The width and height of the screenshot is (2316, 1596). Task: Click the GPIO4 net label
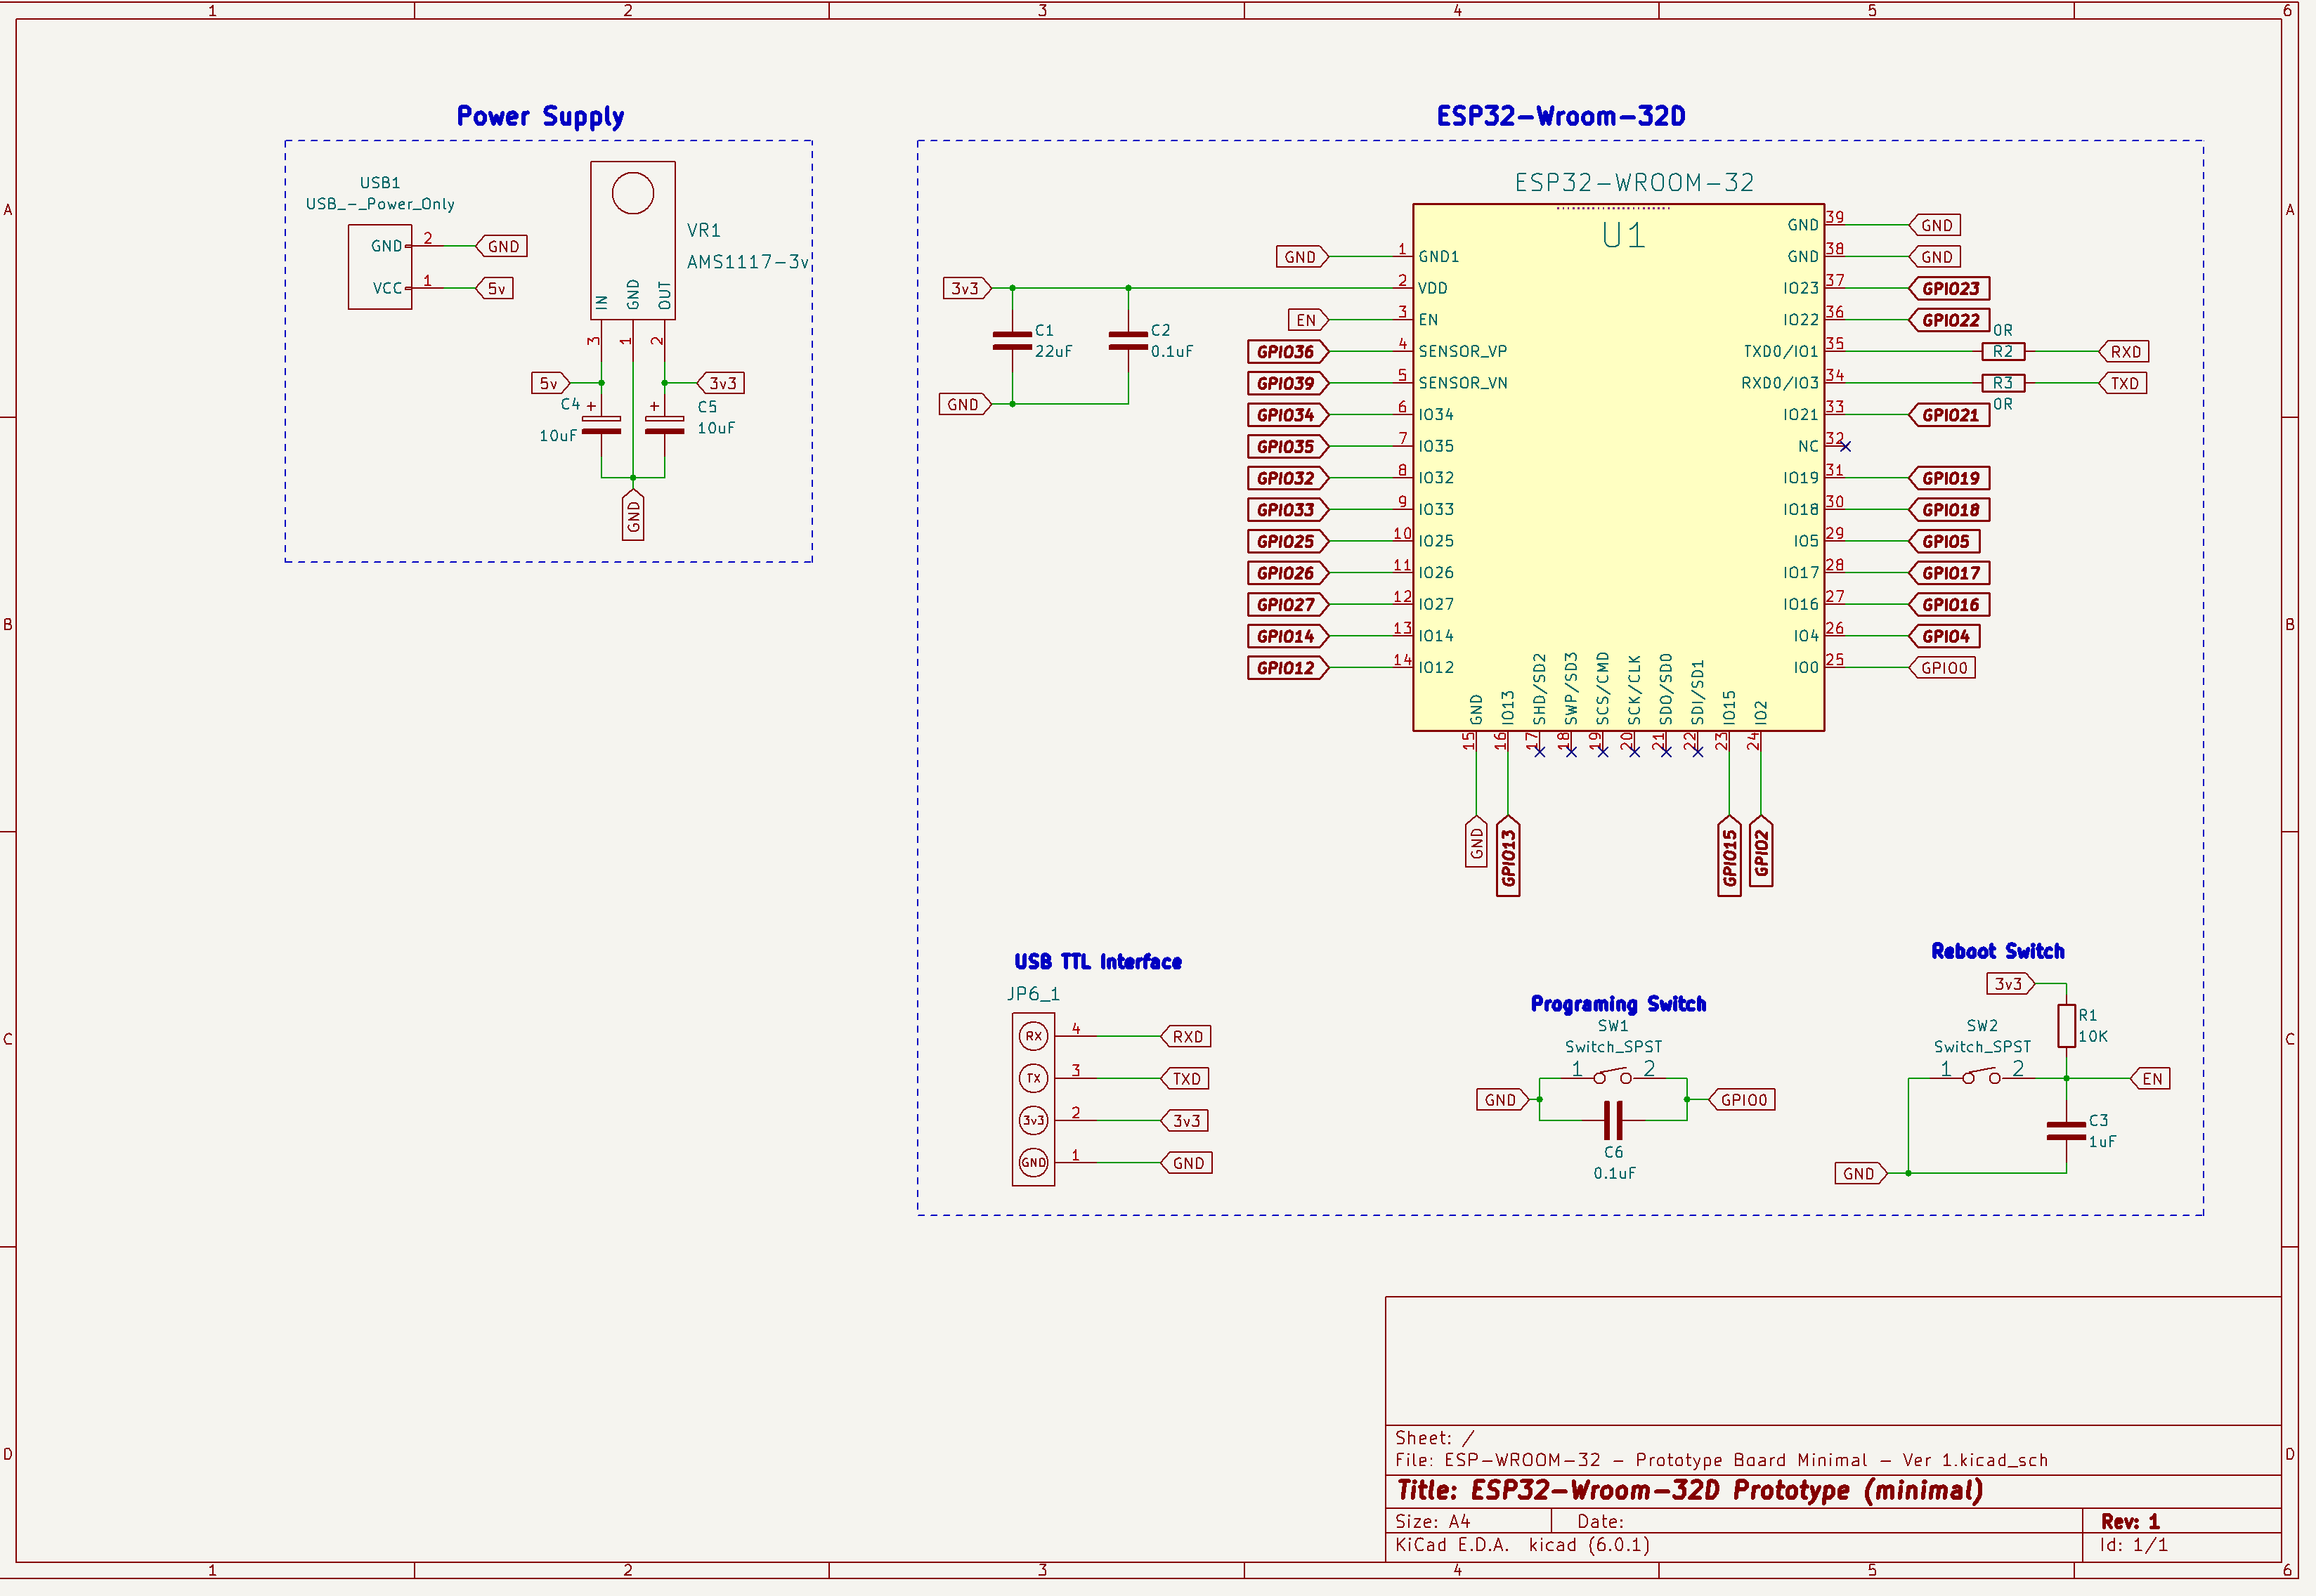click(1944, 637)
